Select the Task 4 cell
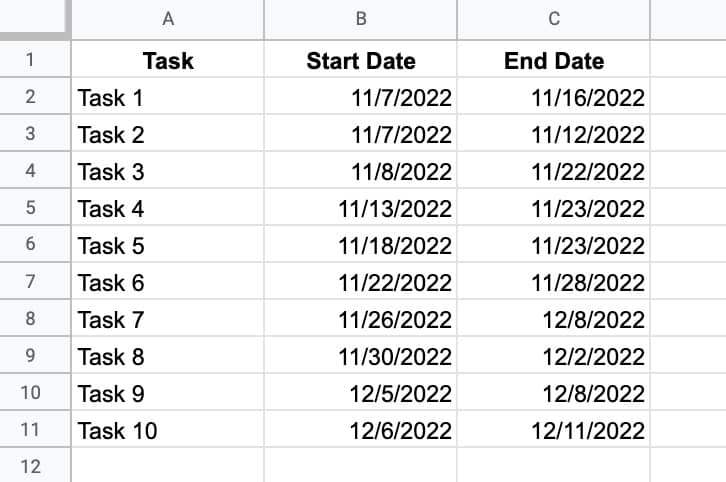The height and width of the screenshot is (482, 726). [167, 209]
